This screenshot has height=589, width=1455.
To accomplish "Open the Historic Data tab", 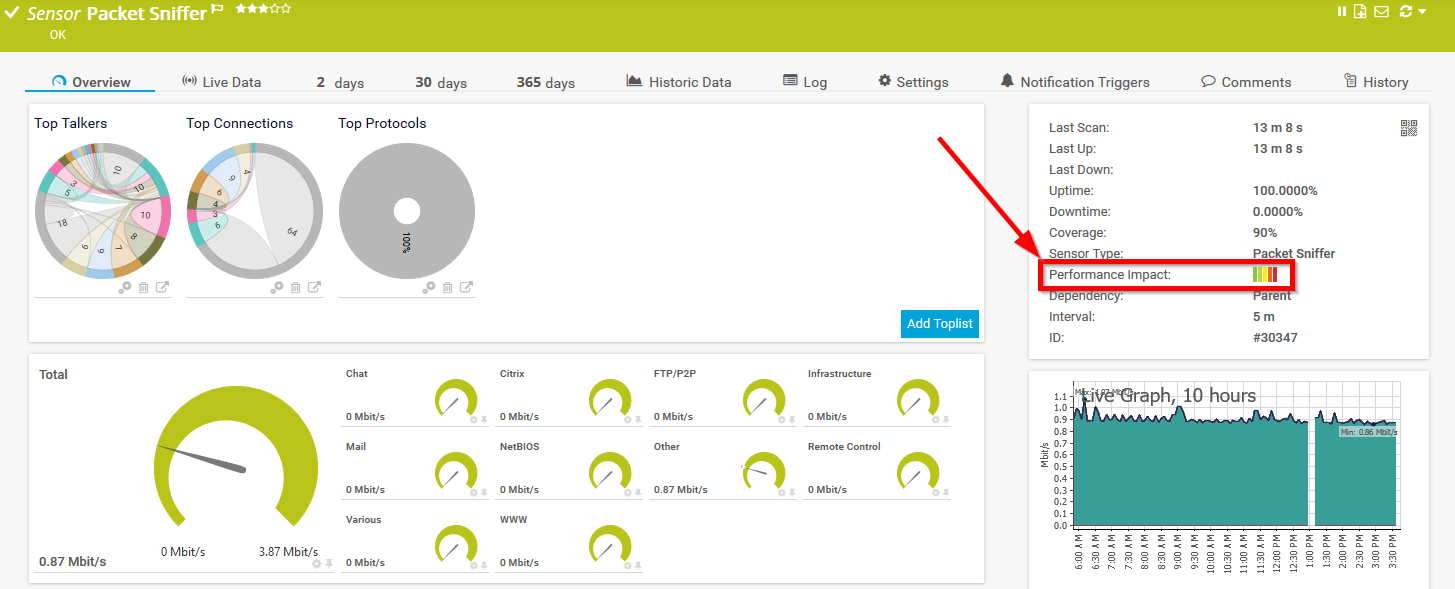I will [x=679, y=82].
